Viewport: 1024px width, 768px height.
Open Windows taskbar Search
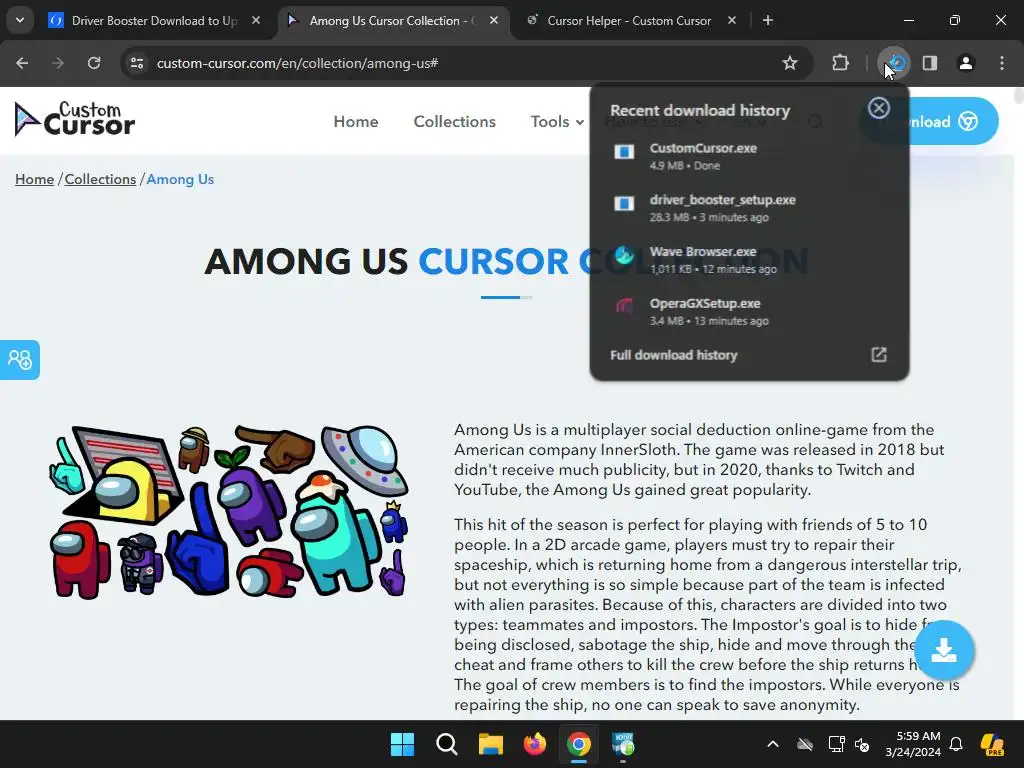click(447, 744)
